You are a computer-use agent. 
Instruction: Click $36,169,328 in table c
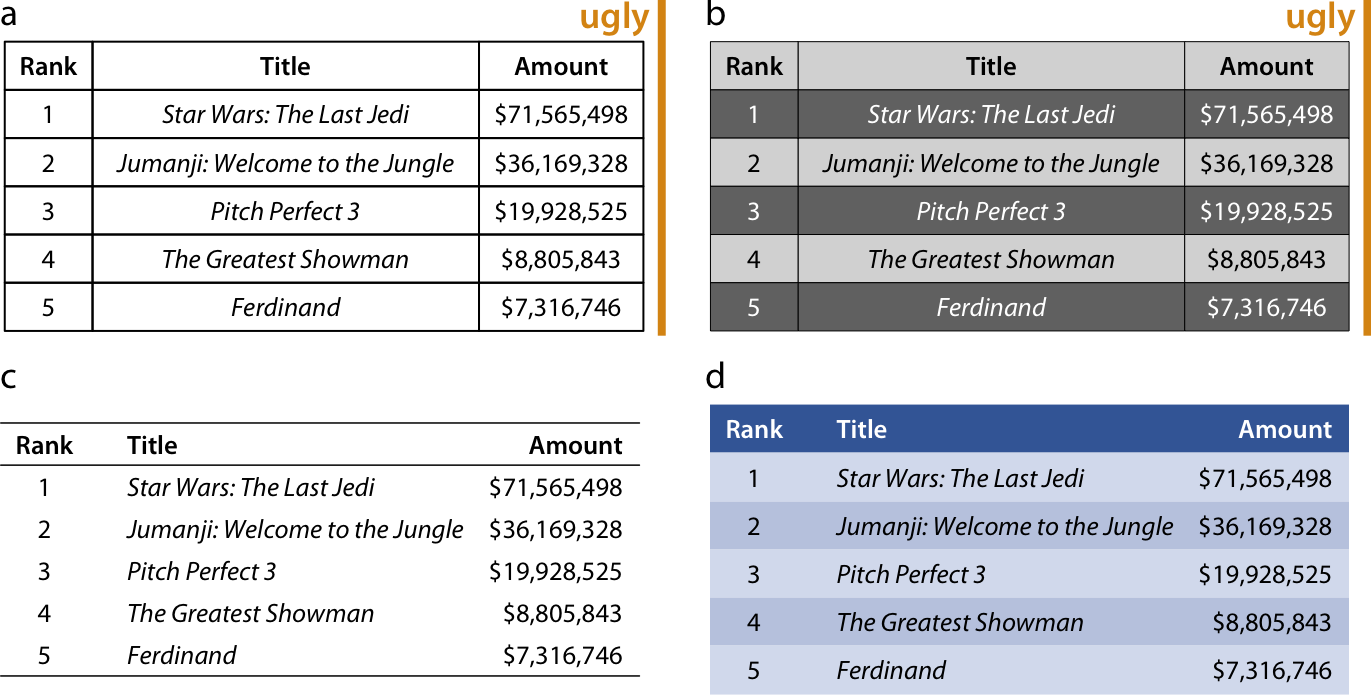556,530
